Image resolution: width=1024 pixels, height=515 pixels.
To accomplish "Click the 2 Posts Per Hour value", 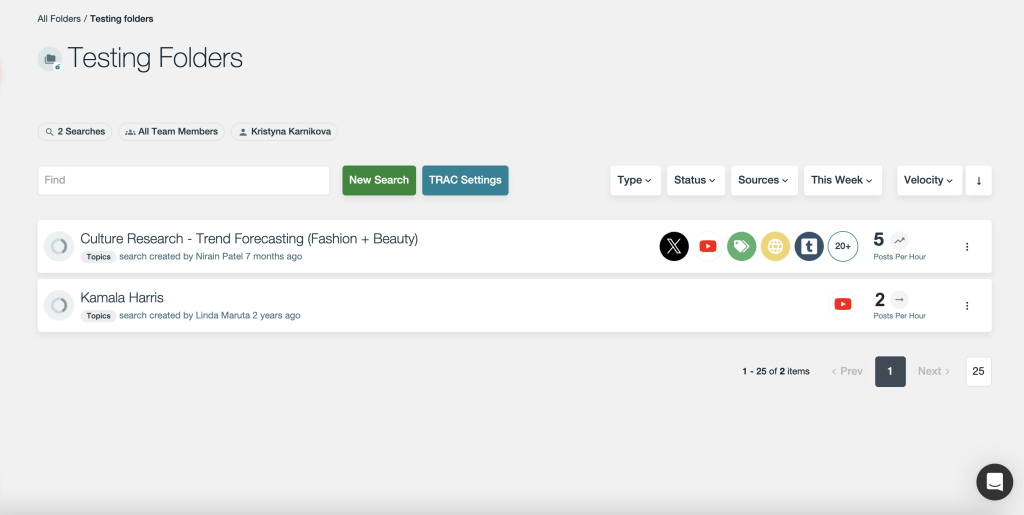I will pyautogui.click(x=880, y=300).
